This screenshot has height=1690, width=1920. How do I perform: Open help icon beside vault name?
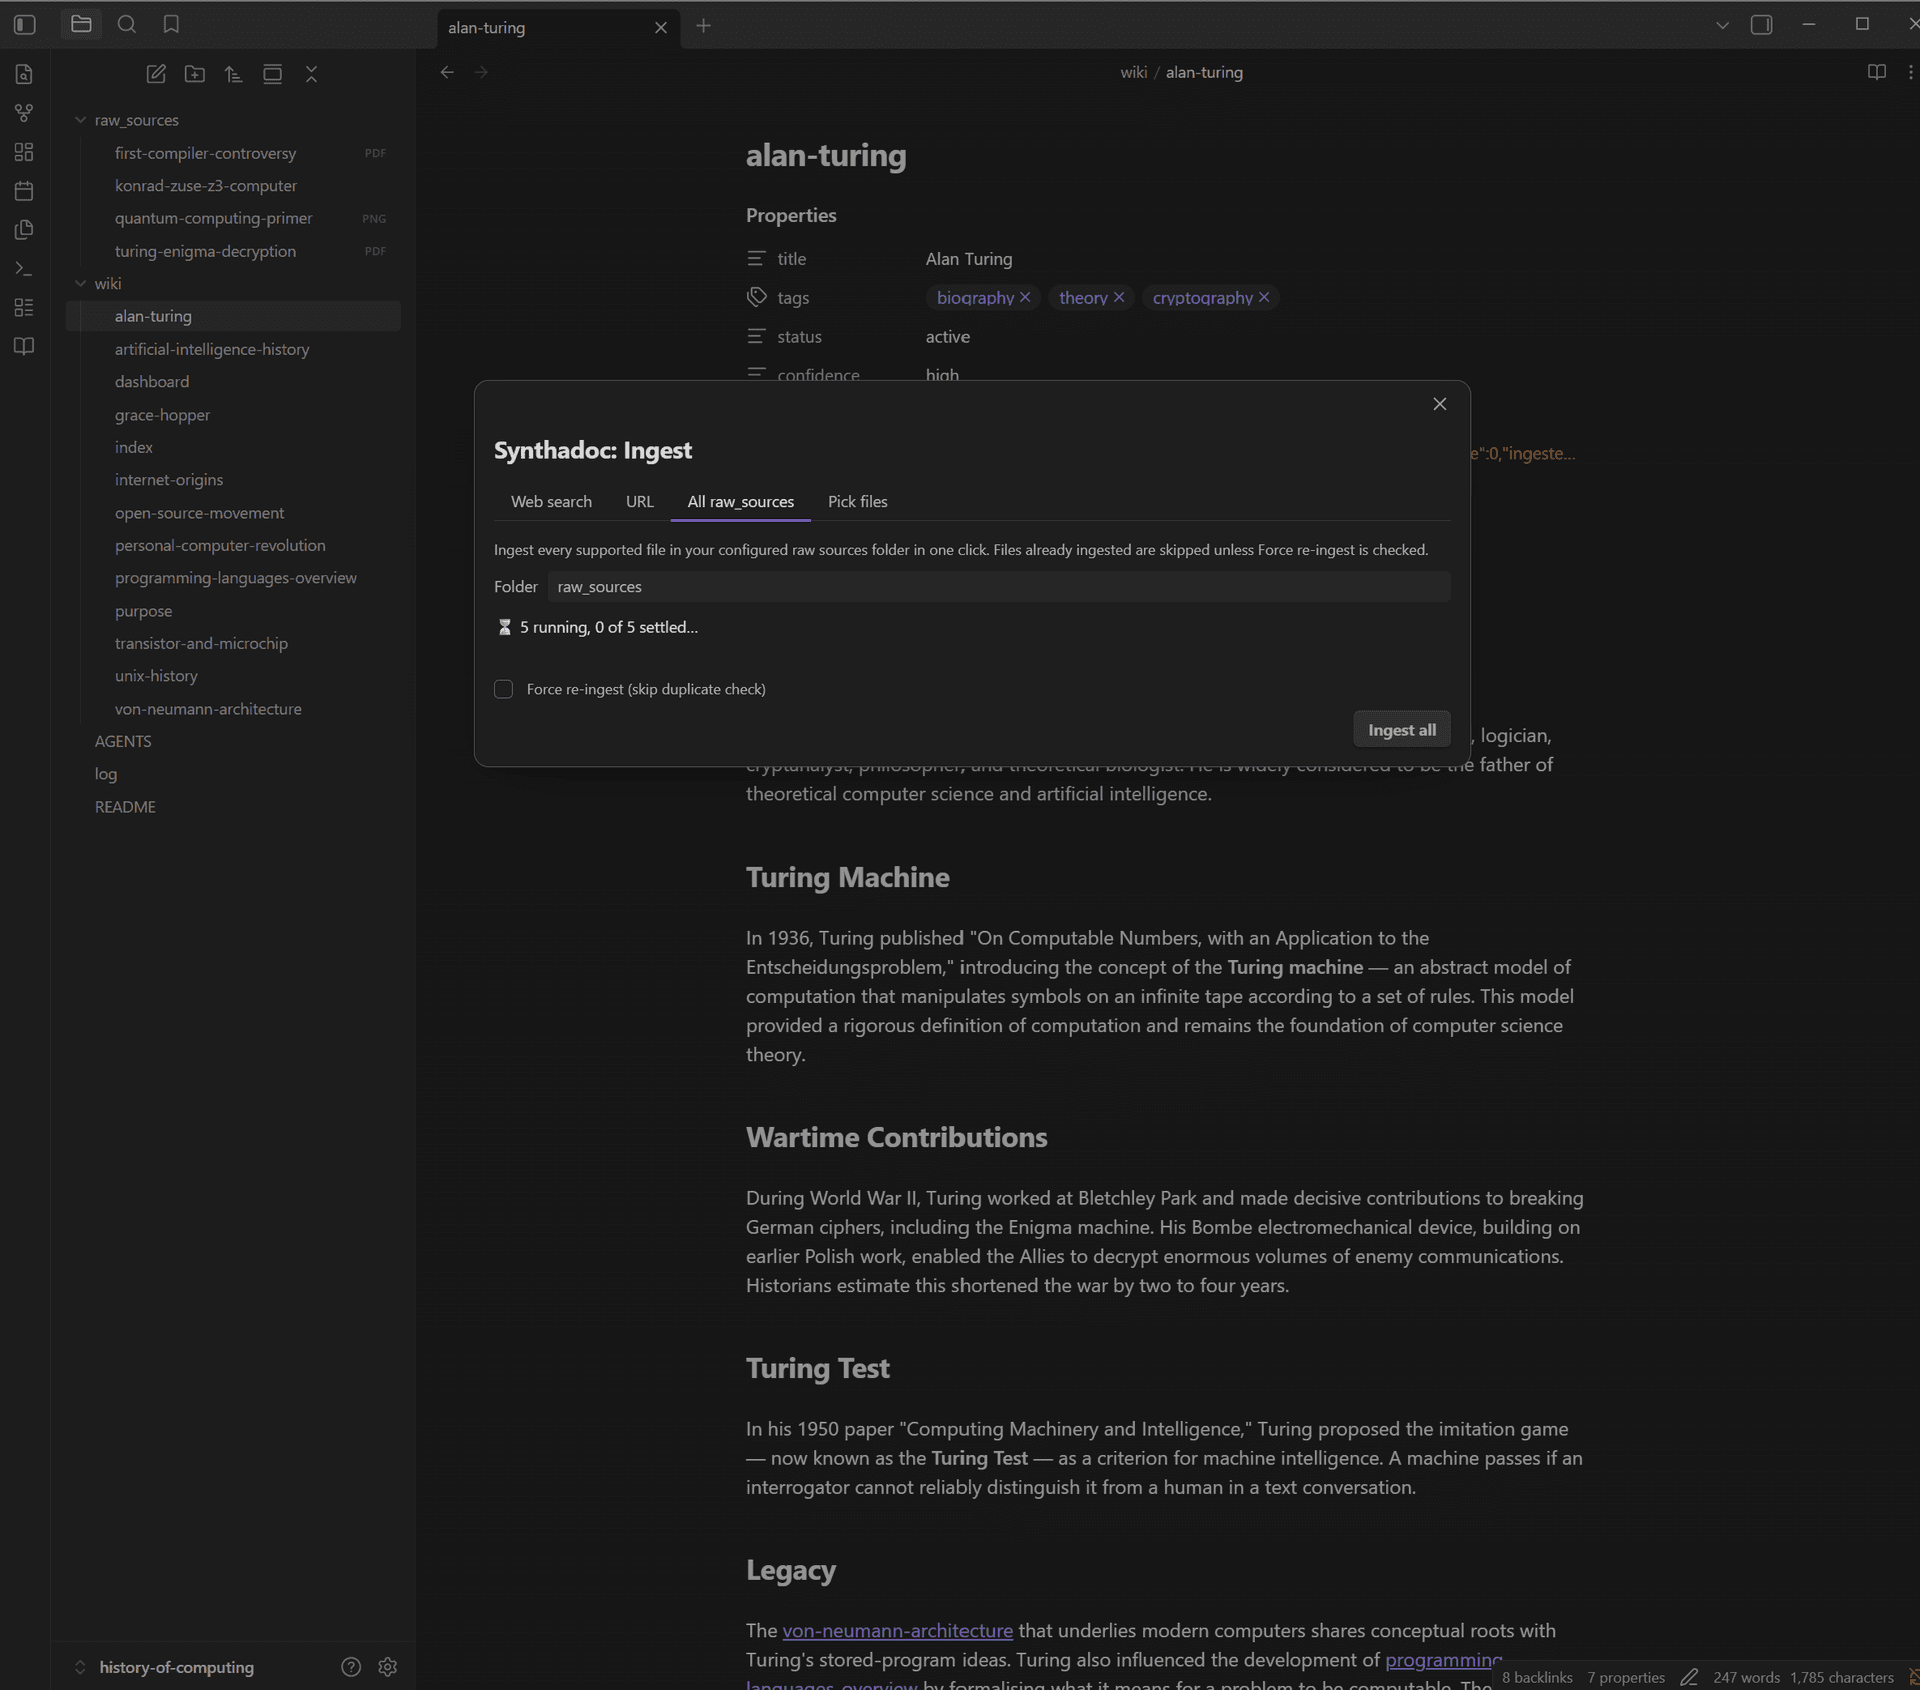351,1667
